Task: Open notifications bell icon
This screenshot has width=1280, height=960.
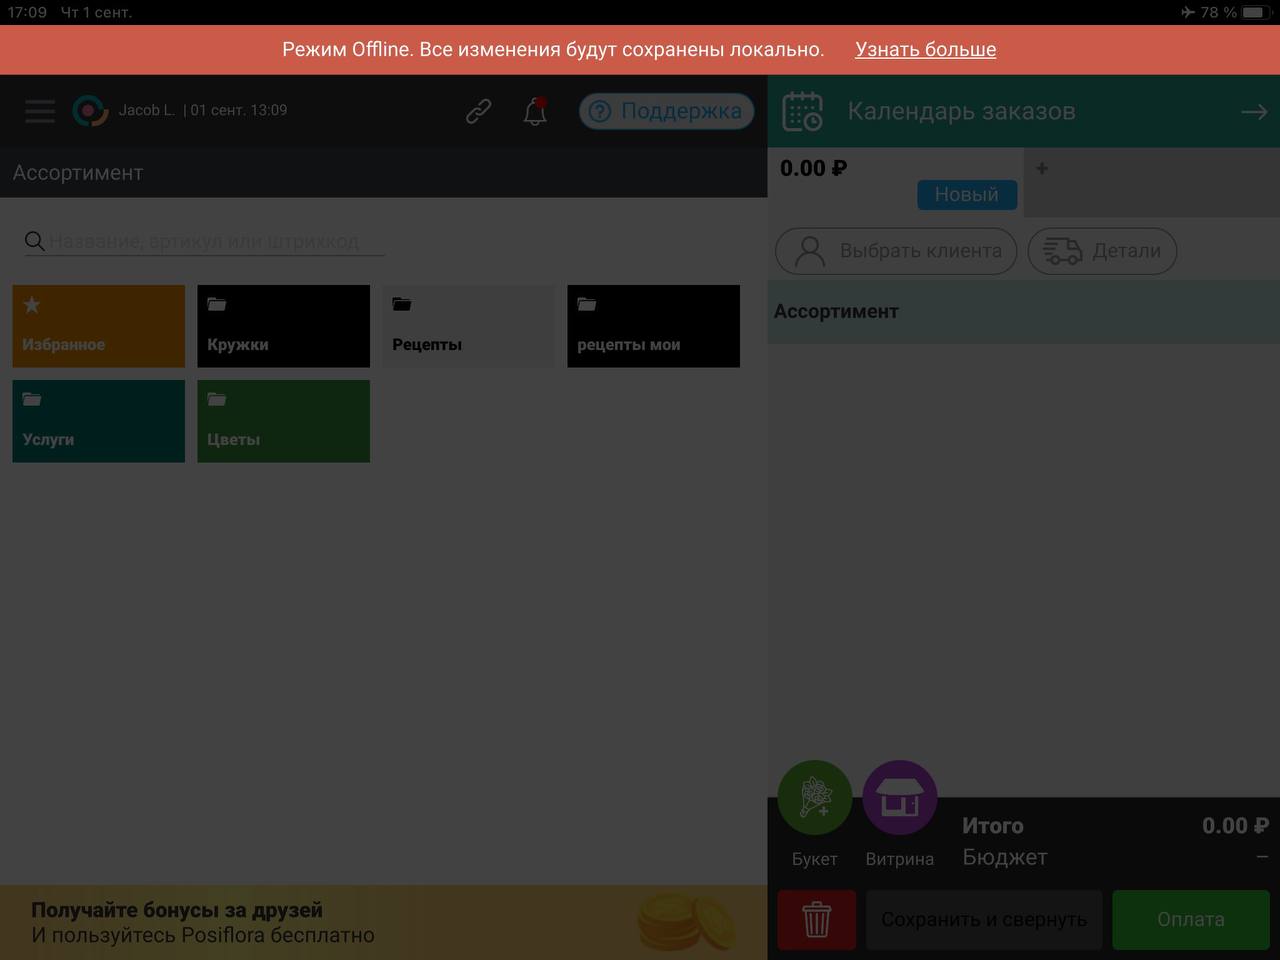Action: [x=535, y=111]
